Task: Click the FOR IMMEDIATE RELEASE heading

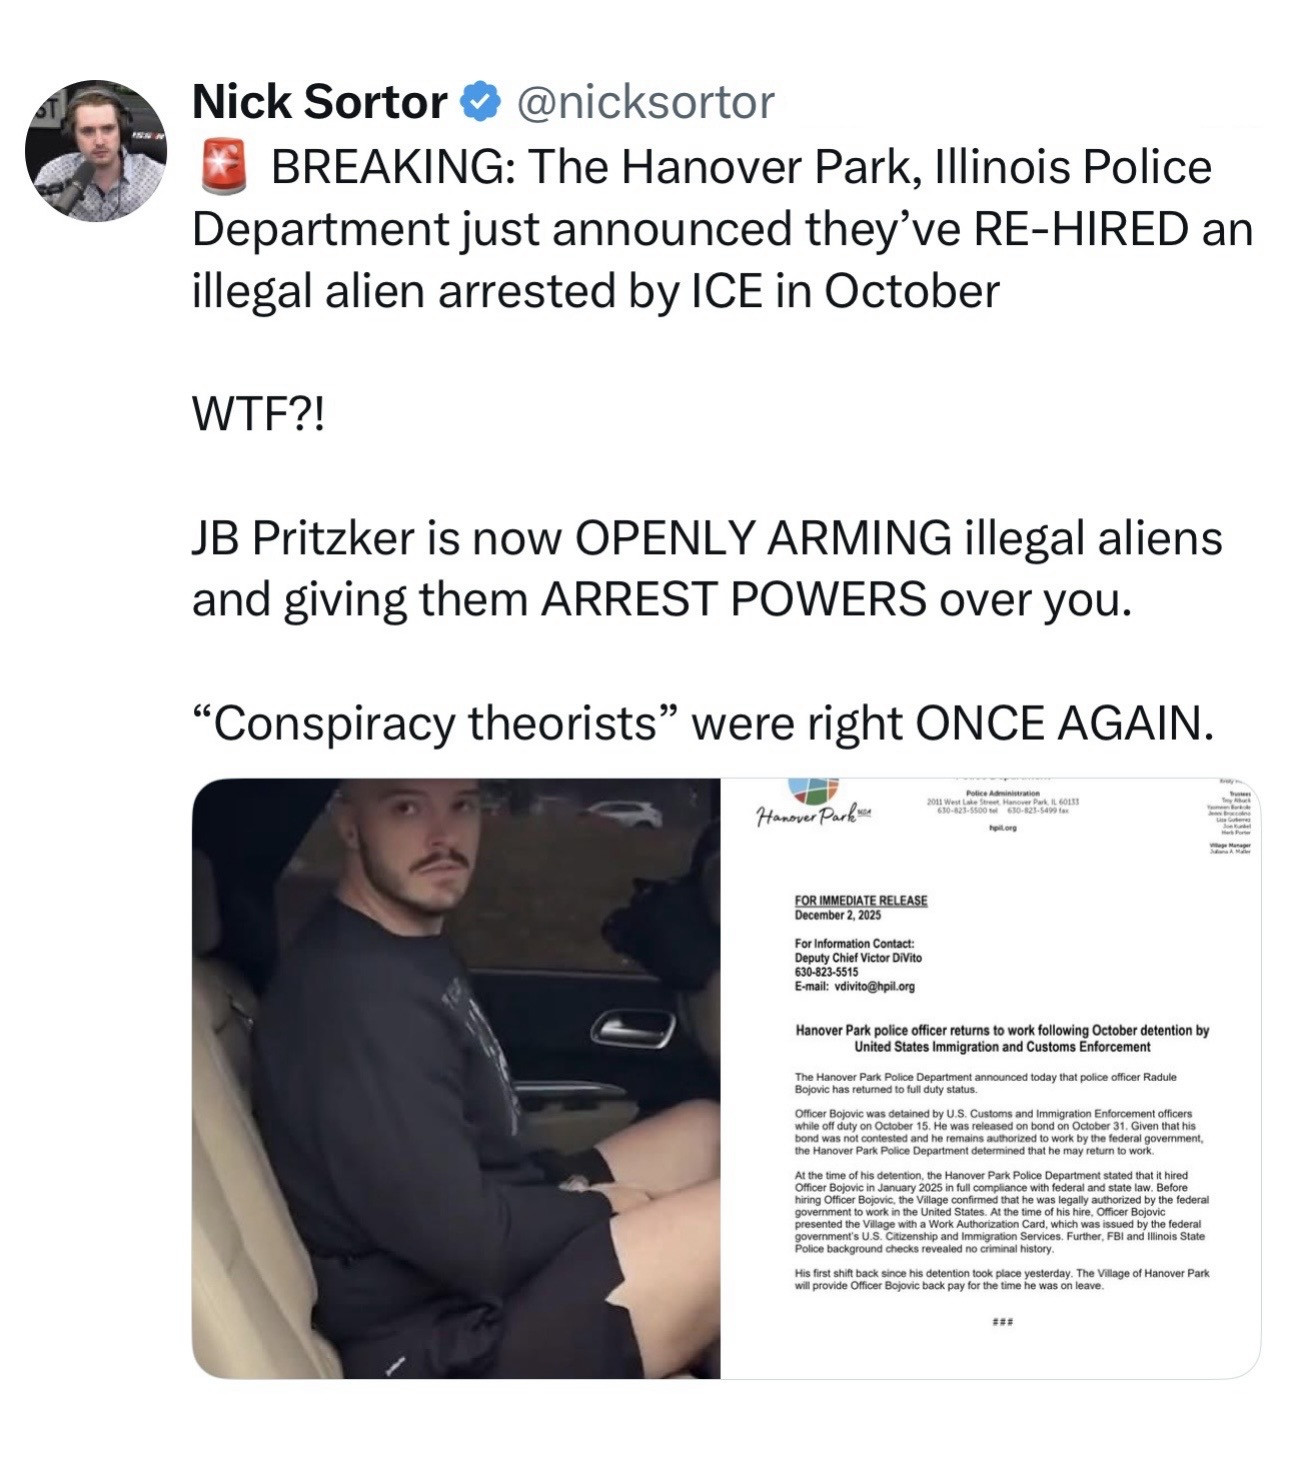Action: [x=861, y=901]
